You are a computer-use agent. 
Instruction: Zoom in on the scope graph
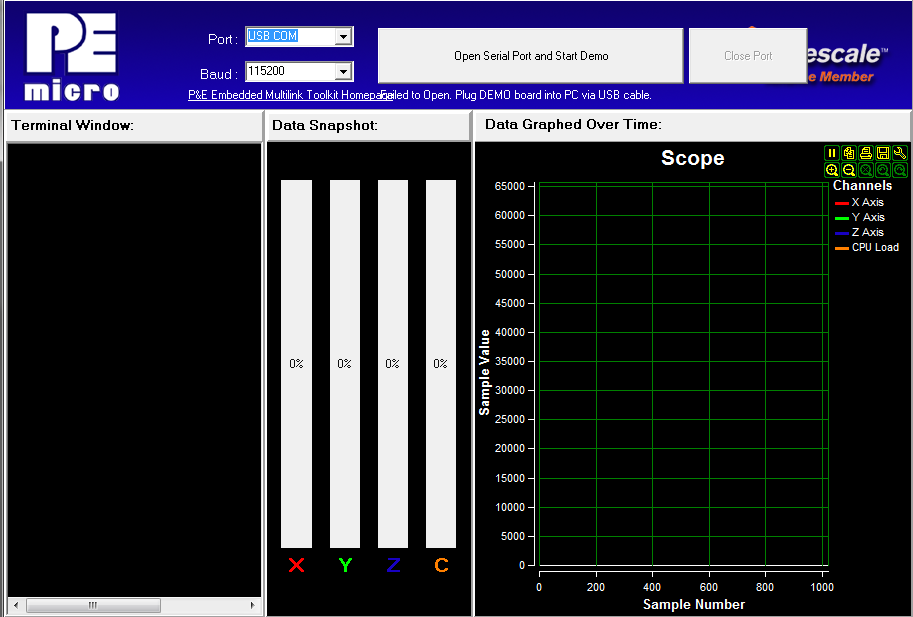pyautogui.click(x=831, y=170)
